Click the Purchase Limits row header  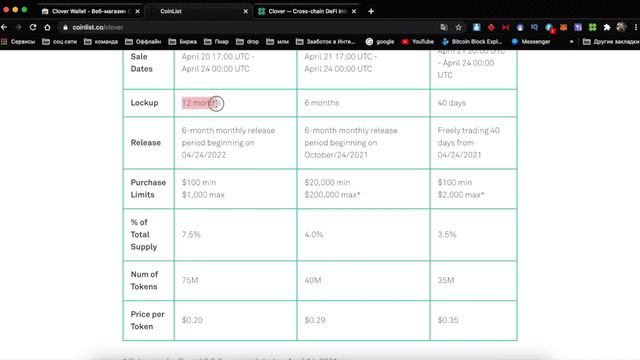tap(148, 189)
